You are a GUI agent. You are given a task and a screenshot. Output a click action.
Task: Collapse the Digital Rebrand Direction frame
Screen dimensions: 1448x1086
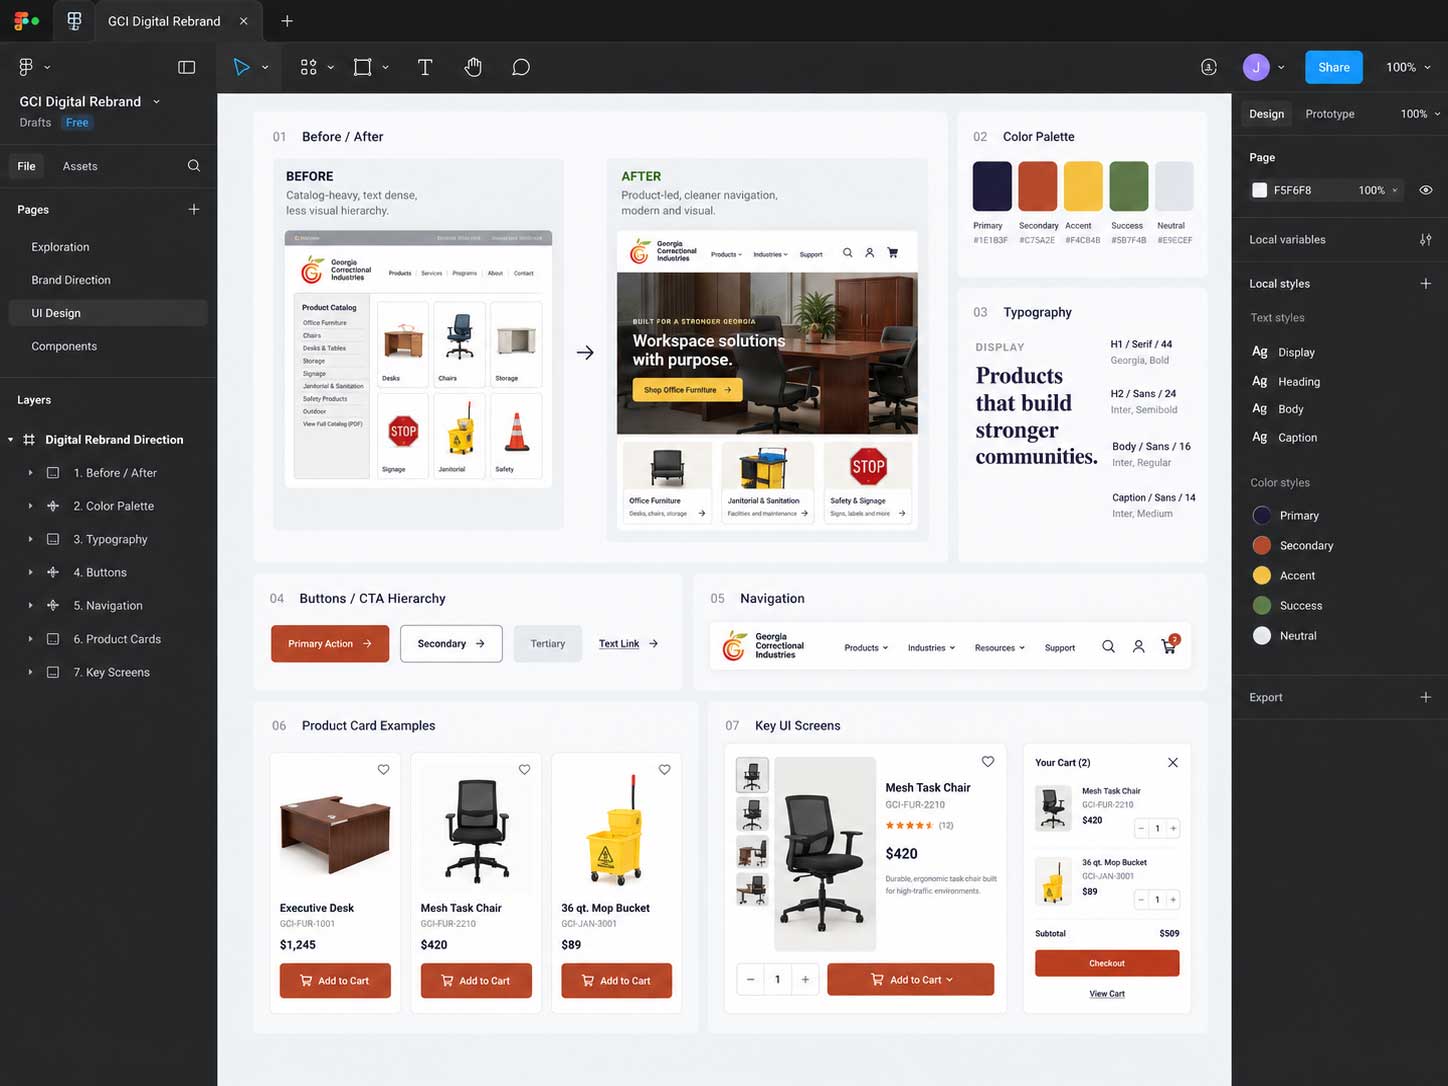tap(11, 440)
